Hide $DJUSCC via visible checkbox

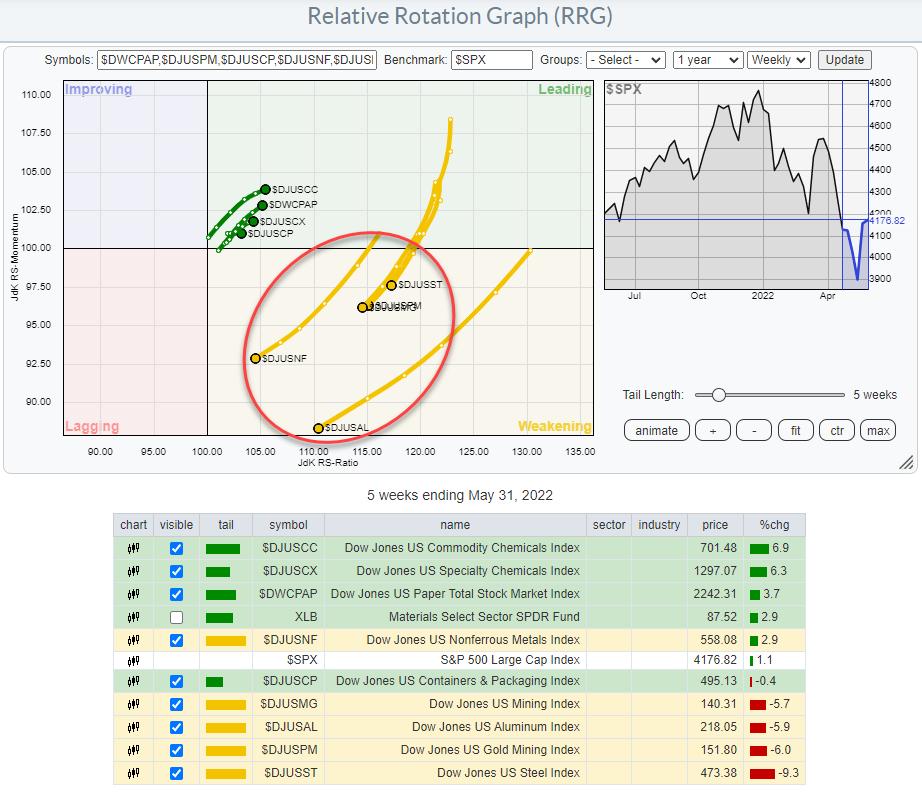177,548
